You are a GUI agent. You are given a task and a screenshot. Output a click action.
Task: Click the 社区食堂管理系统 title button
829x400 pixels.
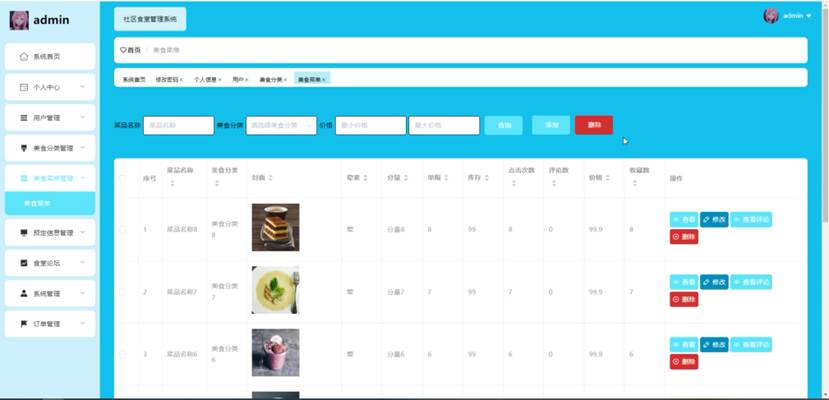150,19
